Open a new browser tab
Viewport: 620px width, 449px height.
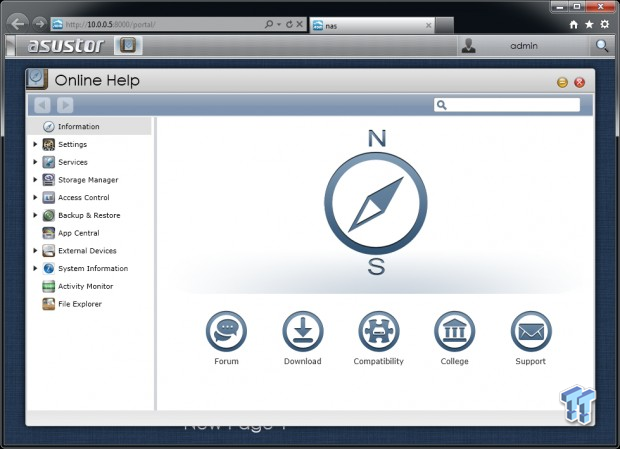pyautogui.click(x=444, y=26)
